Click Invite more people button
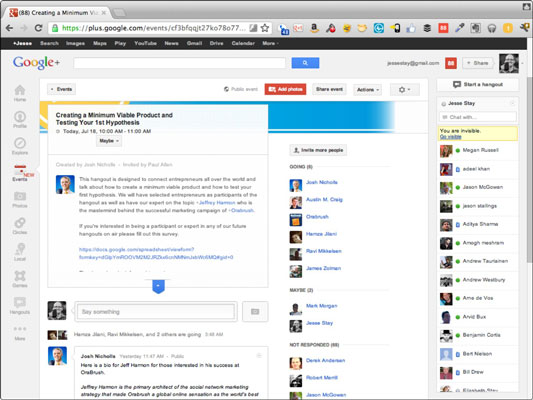The width and height of the screenshot is (533, 400). click(319, 150)
